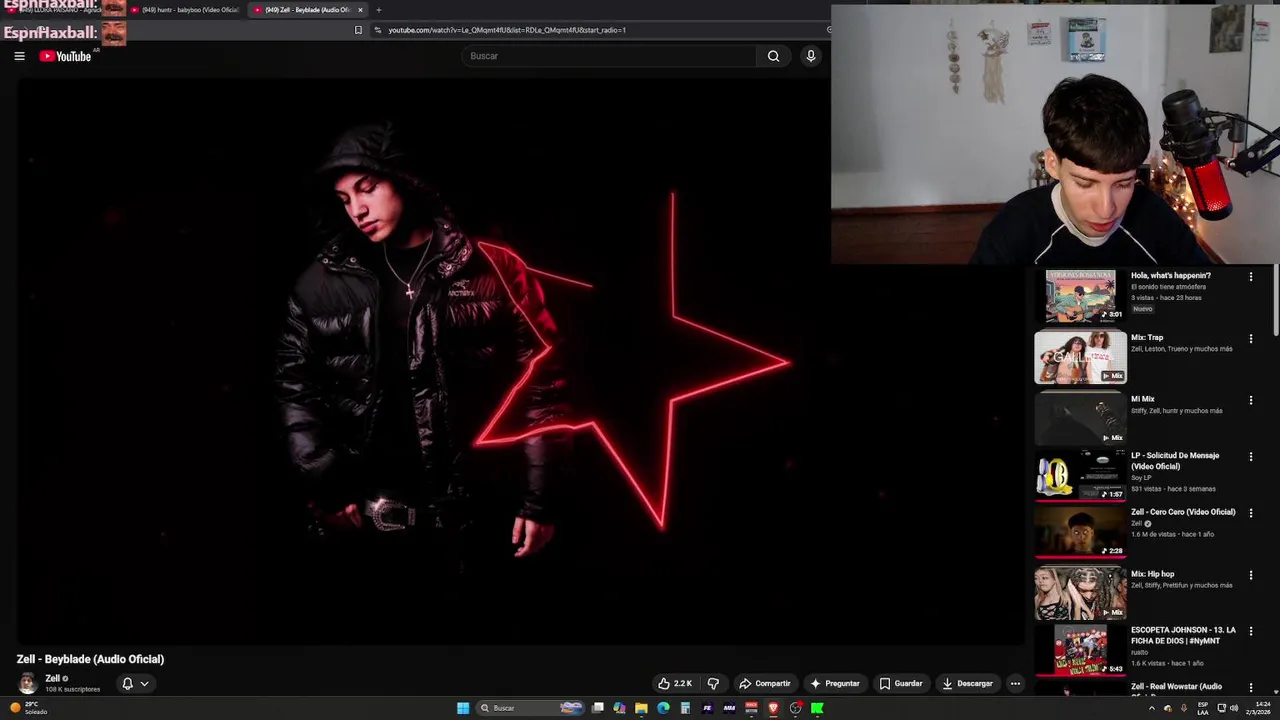1280x720 pixels.
Task: Open notification bell dropdown for Zell channel
Action: pos(135,684)
